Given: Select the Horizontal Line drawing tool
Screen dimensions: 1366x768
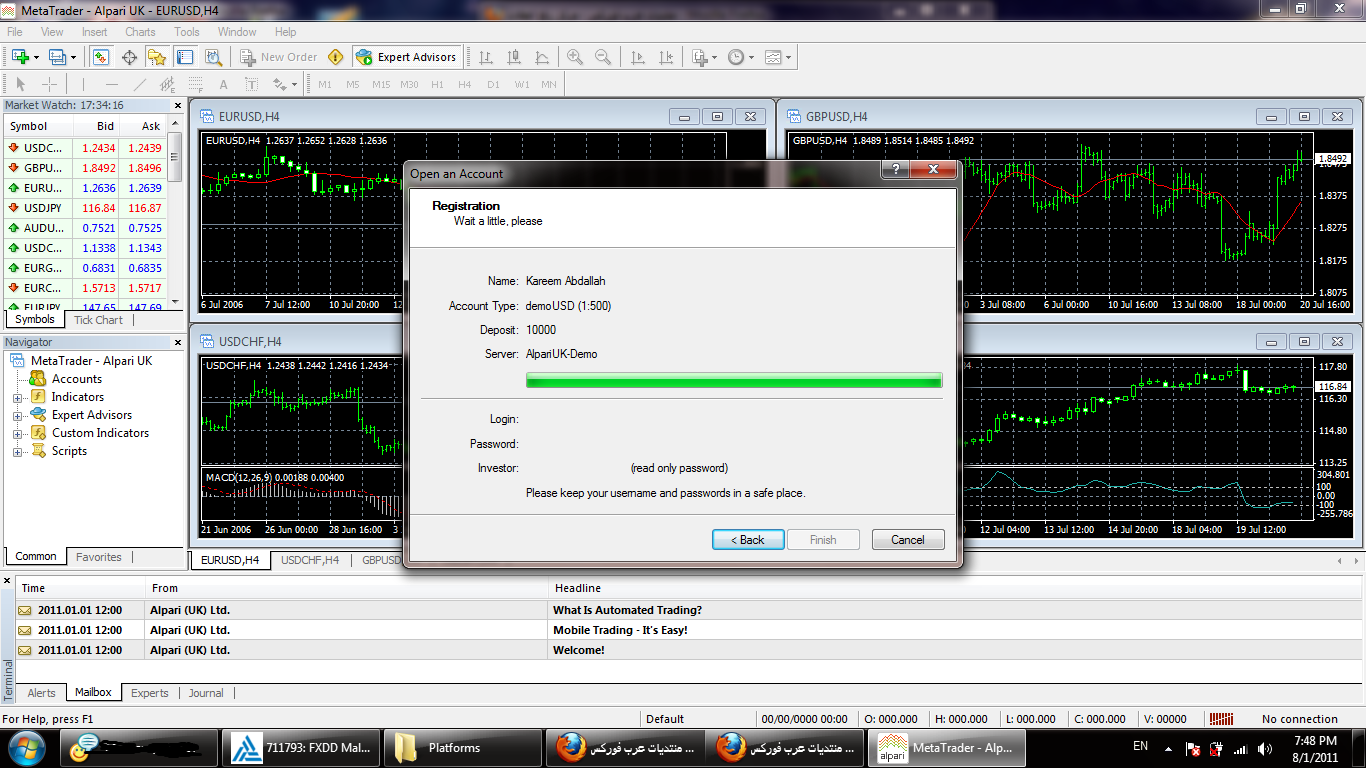Looking at the screenshot, I should 112,84.
